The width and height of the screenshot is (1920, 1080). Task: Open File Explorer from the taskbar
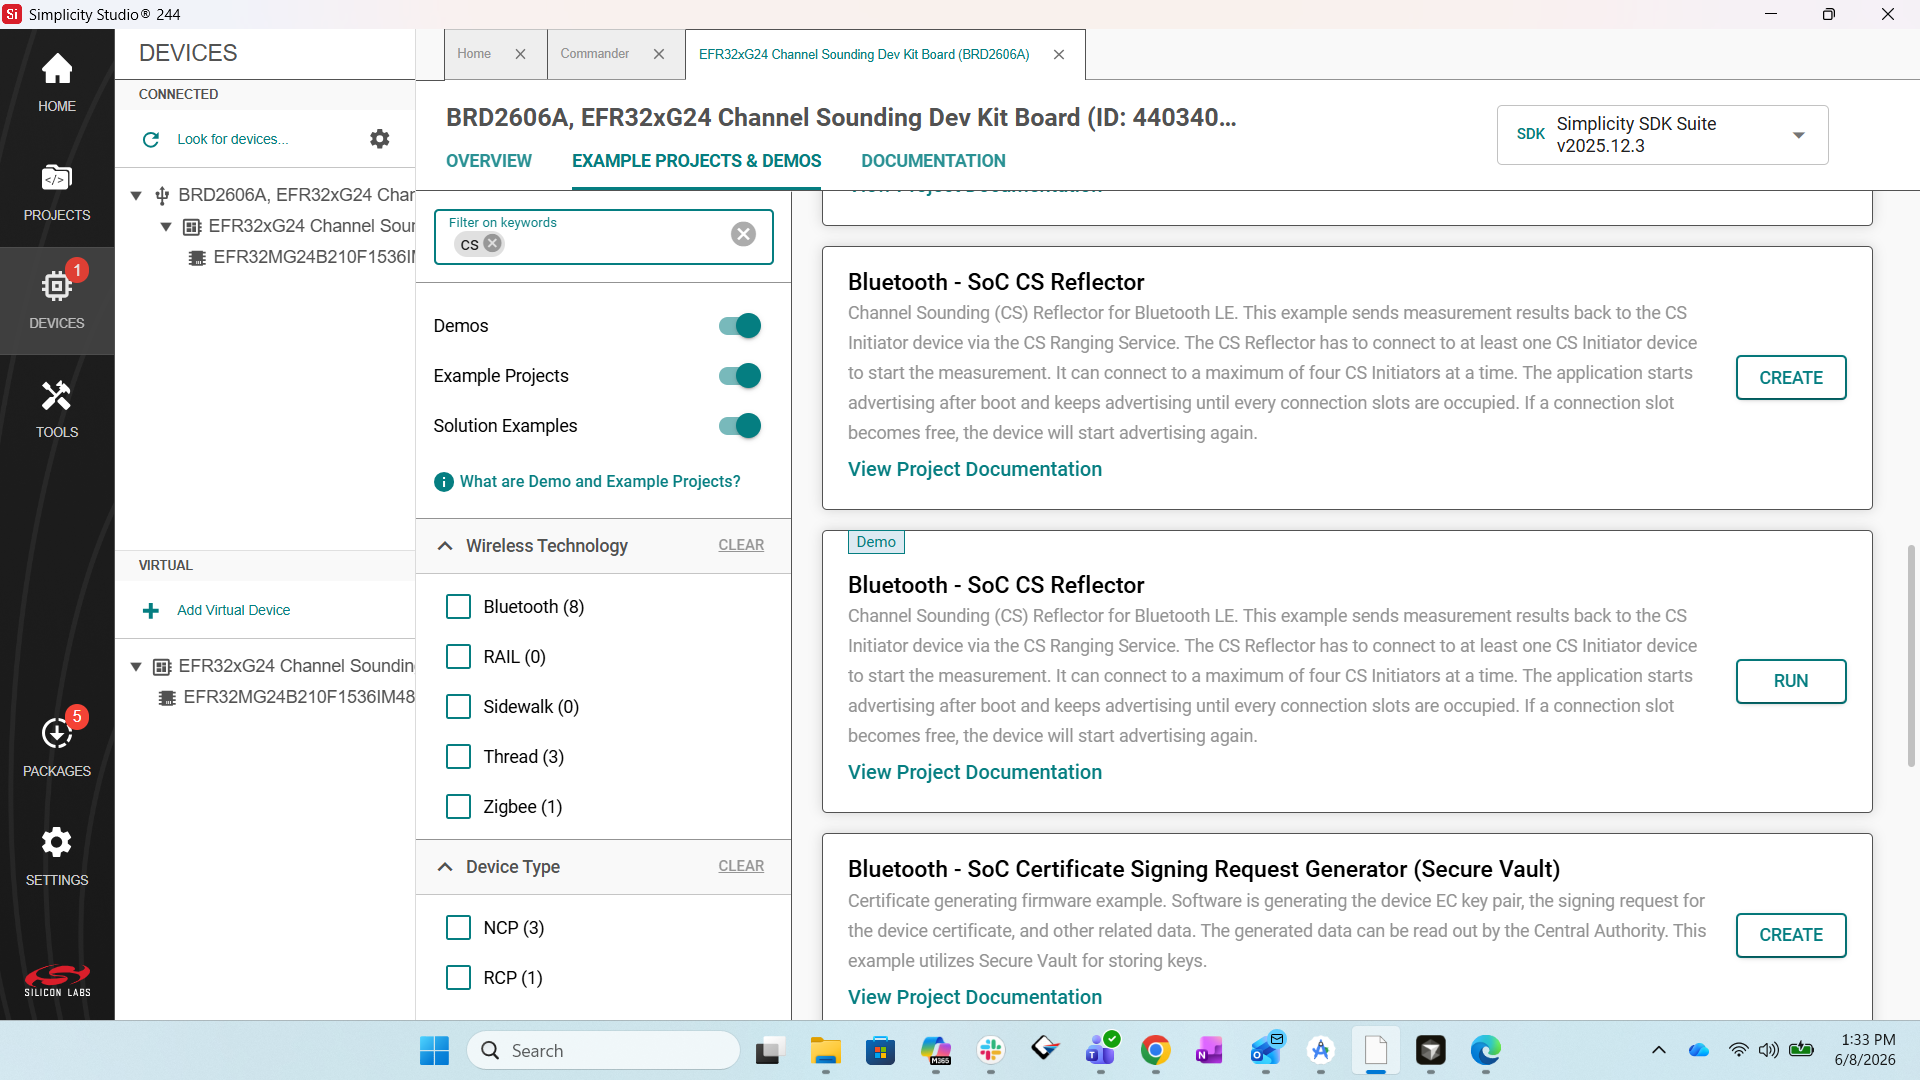click(x=826, y=1050)
